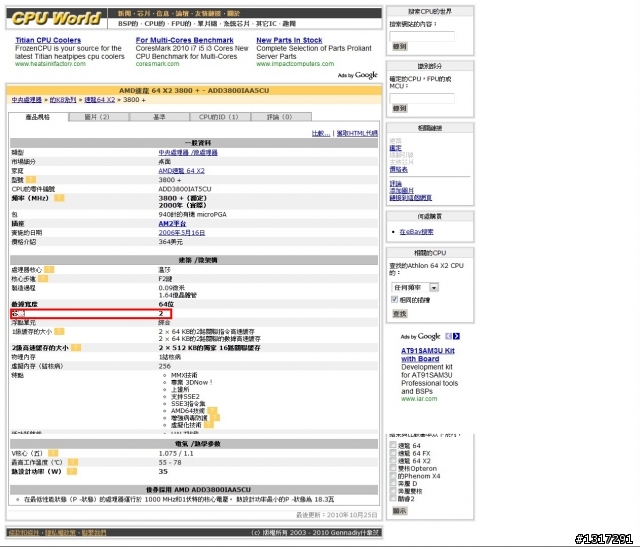Image resolution: width=640 pixels, height=547 pixels.
Task: Click the help icon after AMD64技術
Action: [212, 411]
